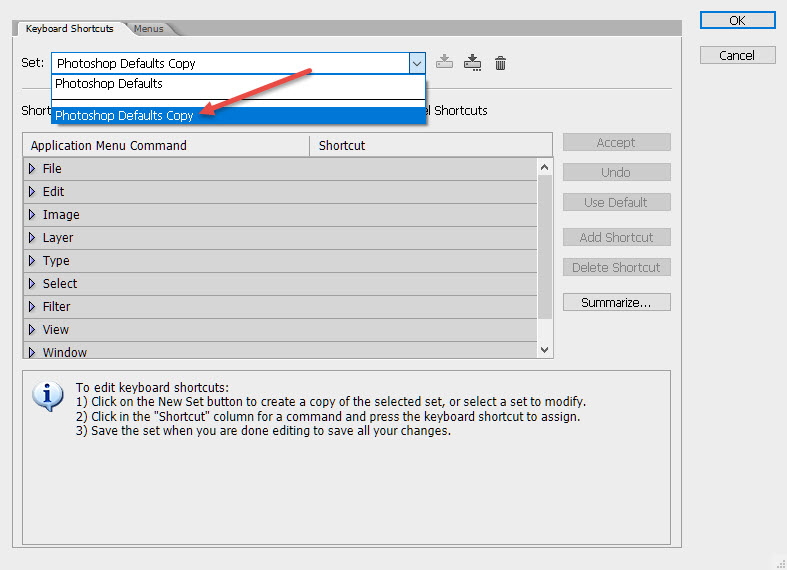
Task: Click the OK button
Action: (x=737, y=21)
